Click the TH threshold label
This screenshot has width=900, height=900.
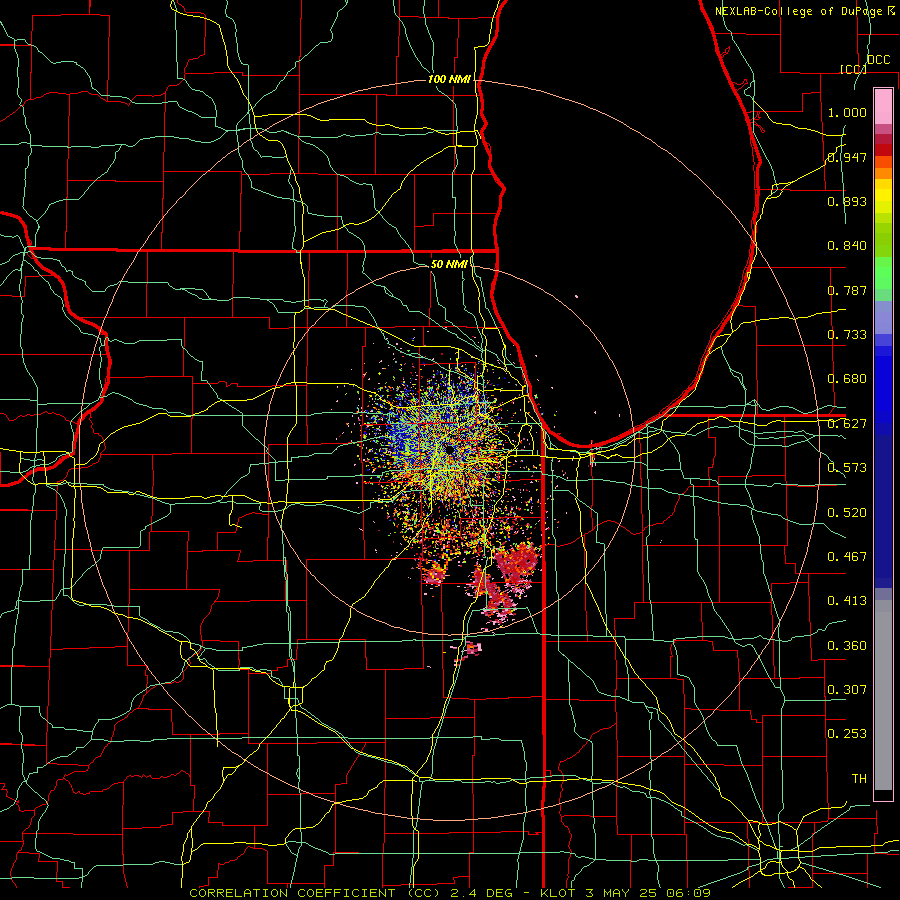pos(859,779)
